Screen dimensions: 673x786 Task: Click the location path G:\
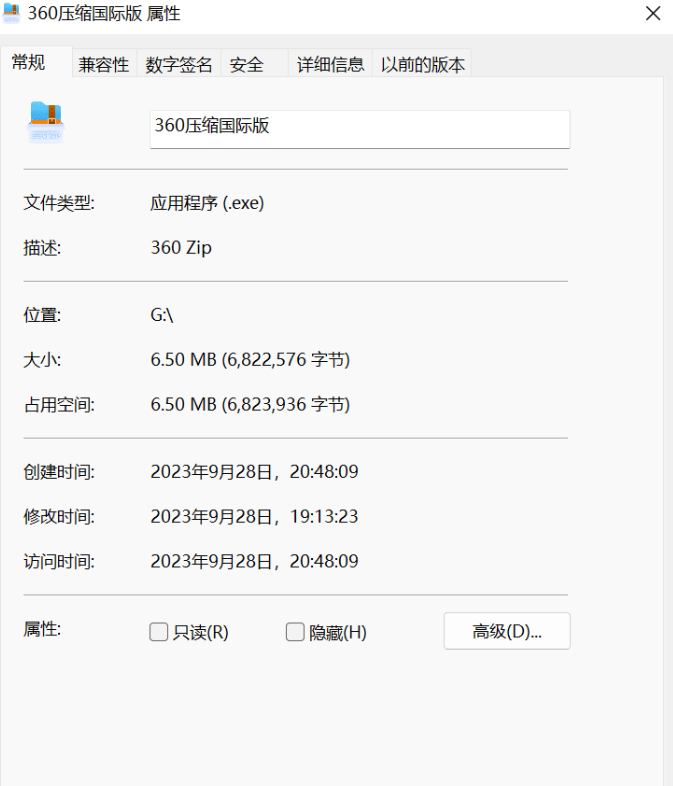[x=162, y=315]
